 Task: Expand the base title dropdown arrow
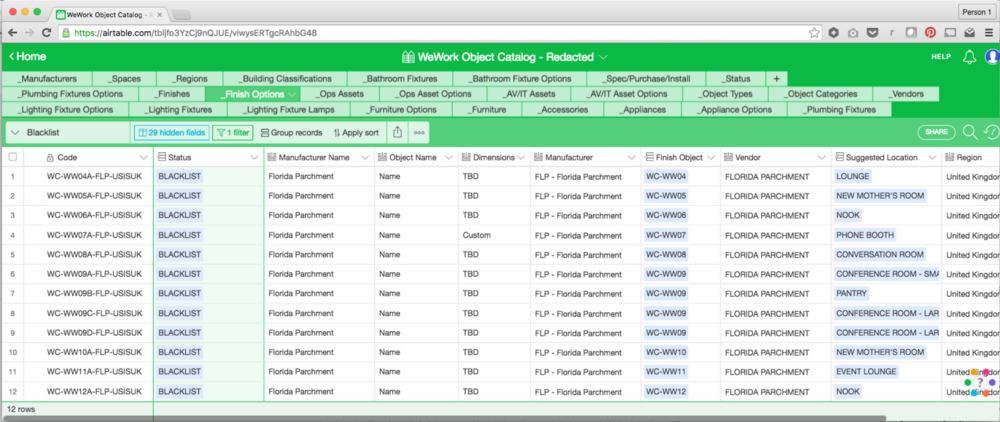point(603,57)
